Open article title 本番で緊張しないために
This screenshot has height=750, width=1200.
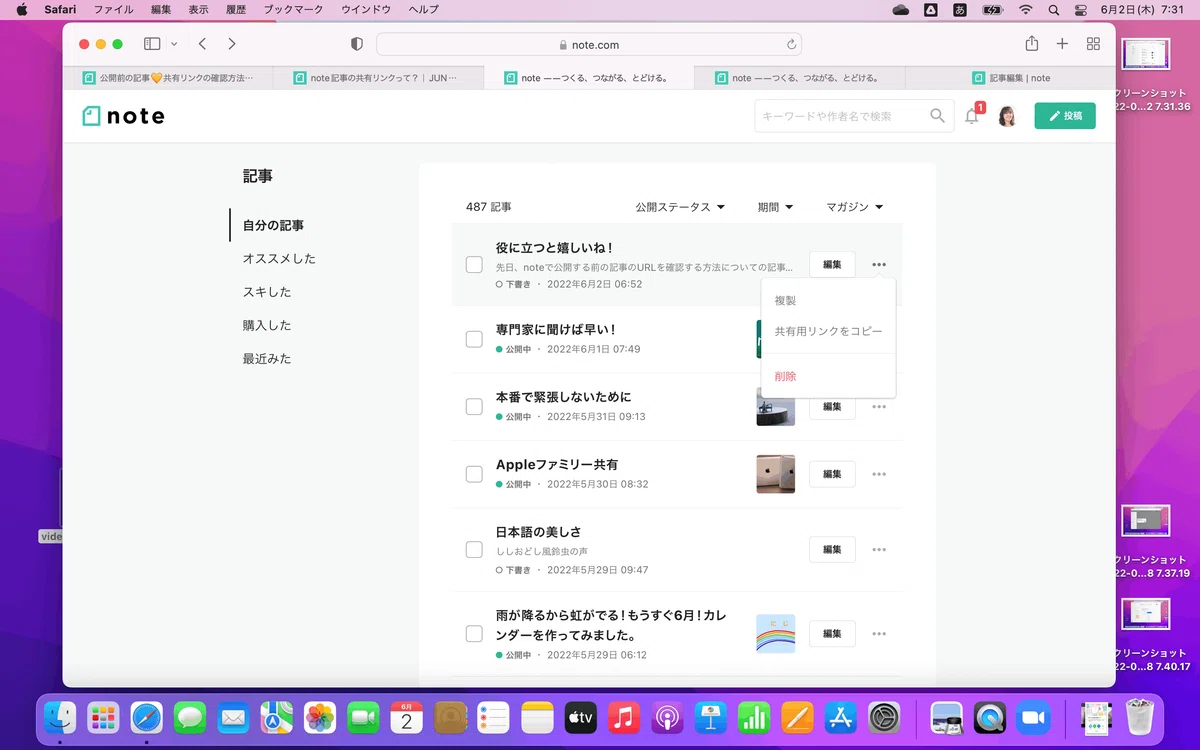[x=564, y=397]
